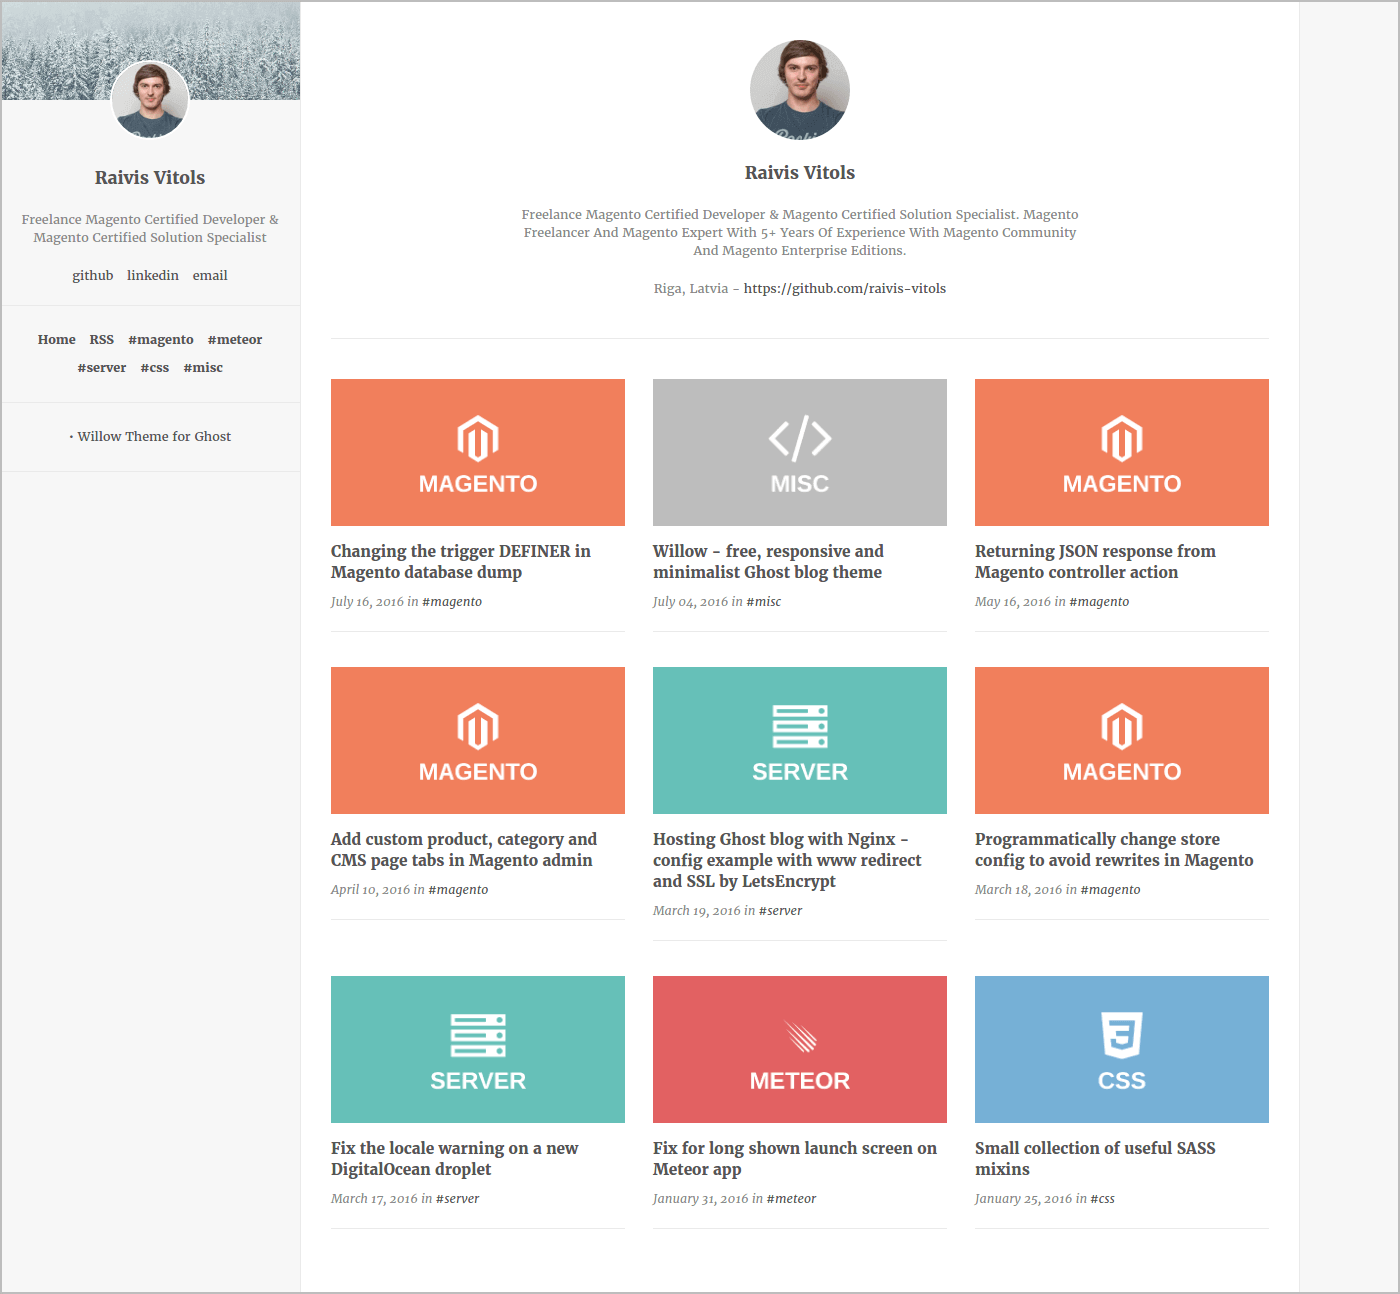This screenshot has height=1294, width=1400.
Task: Click #meteor tag under January 31 post
Action: tap(791, 1198)
